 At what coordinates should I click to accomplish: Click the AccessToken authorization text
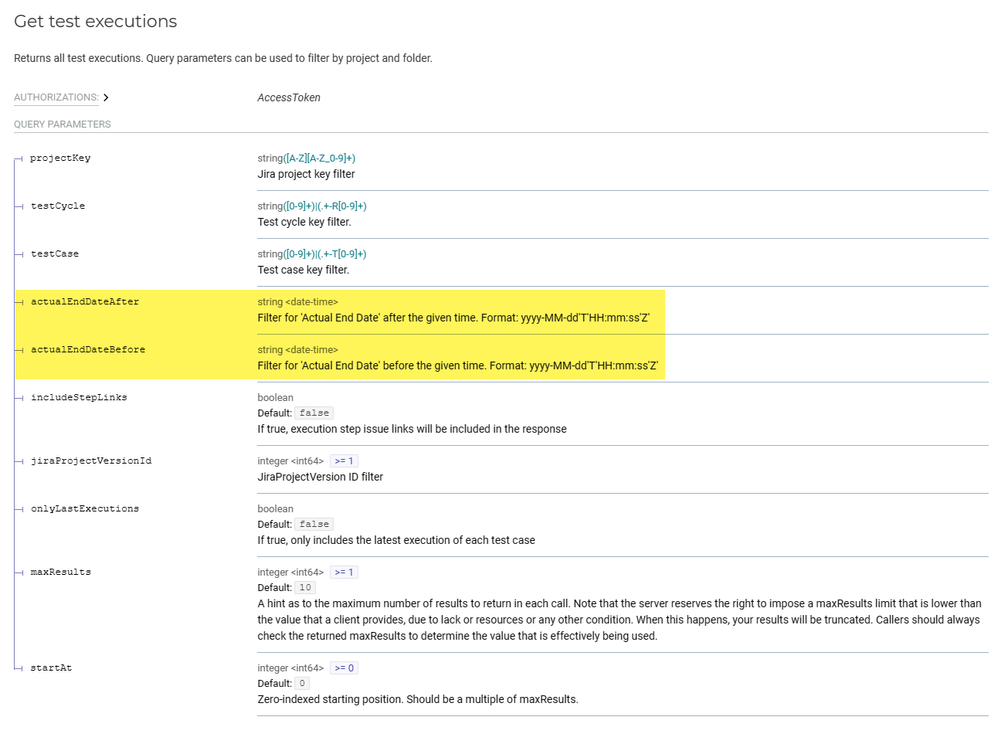pyautogui.click(x=289, y=98)
